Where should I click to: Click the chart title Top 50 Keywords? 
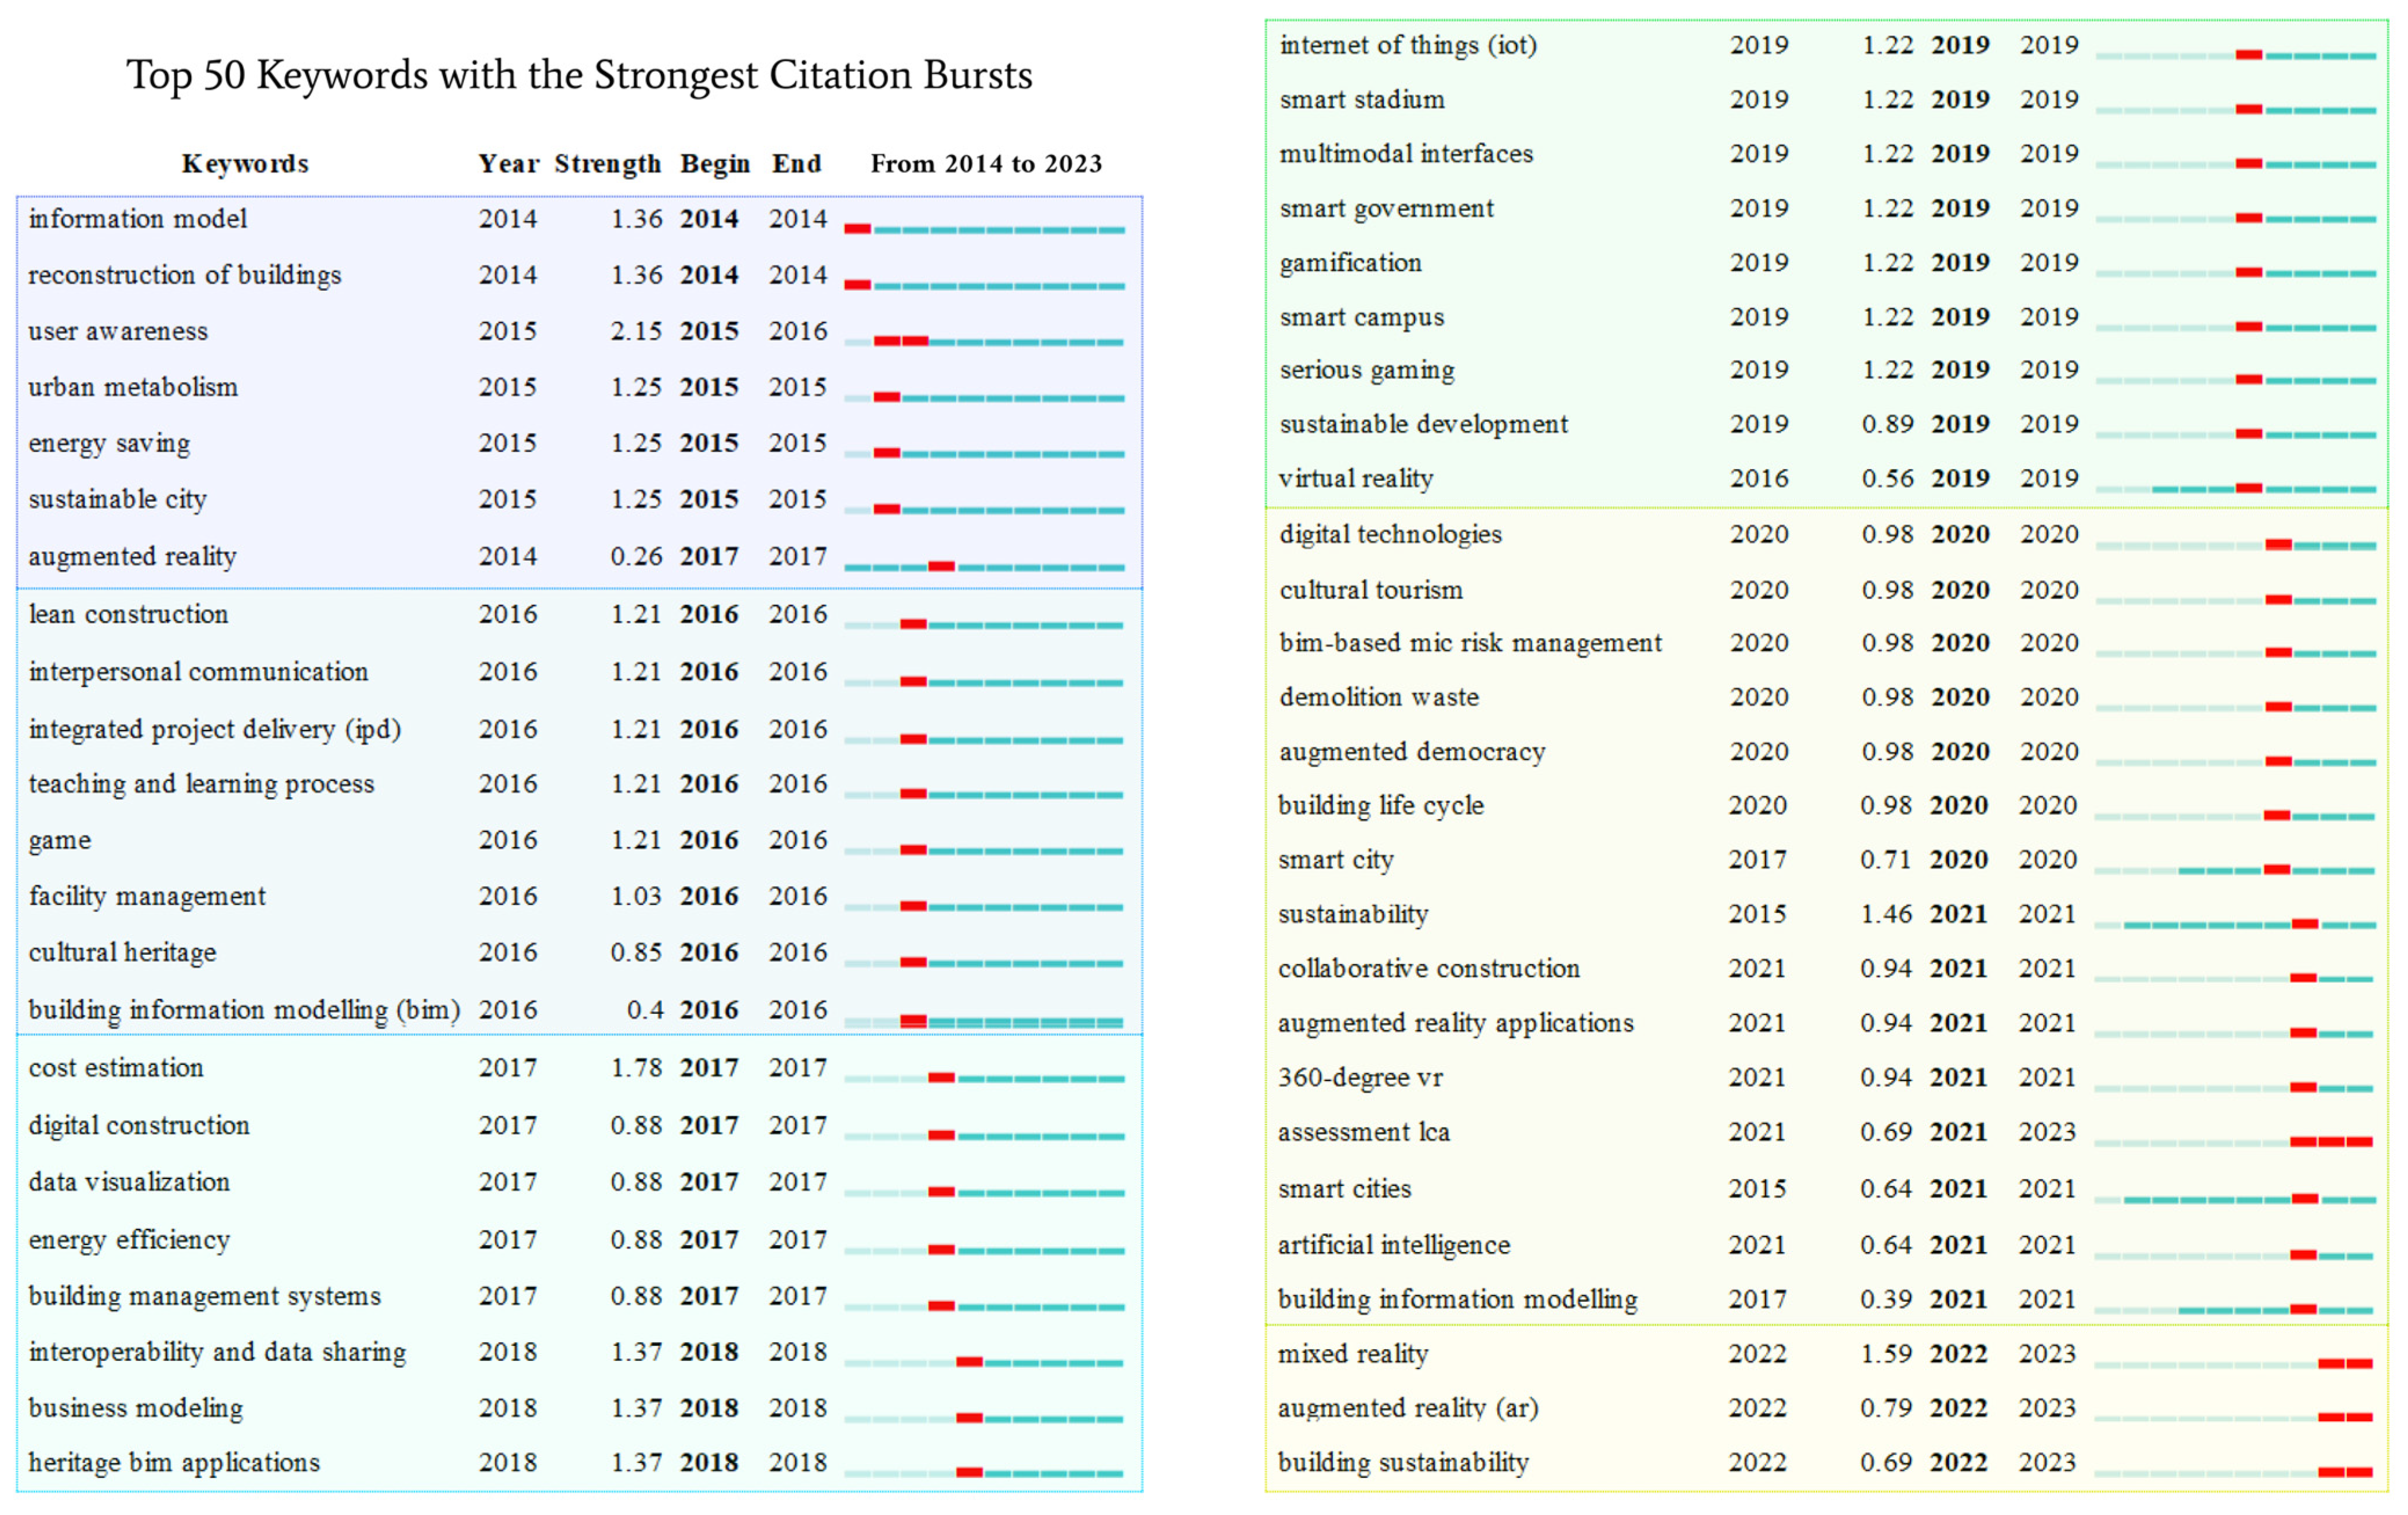click(579, 75)
